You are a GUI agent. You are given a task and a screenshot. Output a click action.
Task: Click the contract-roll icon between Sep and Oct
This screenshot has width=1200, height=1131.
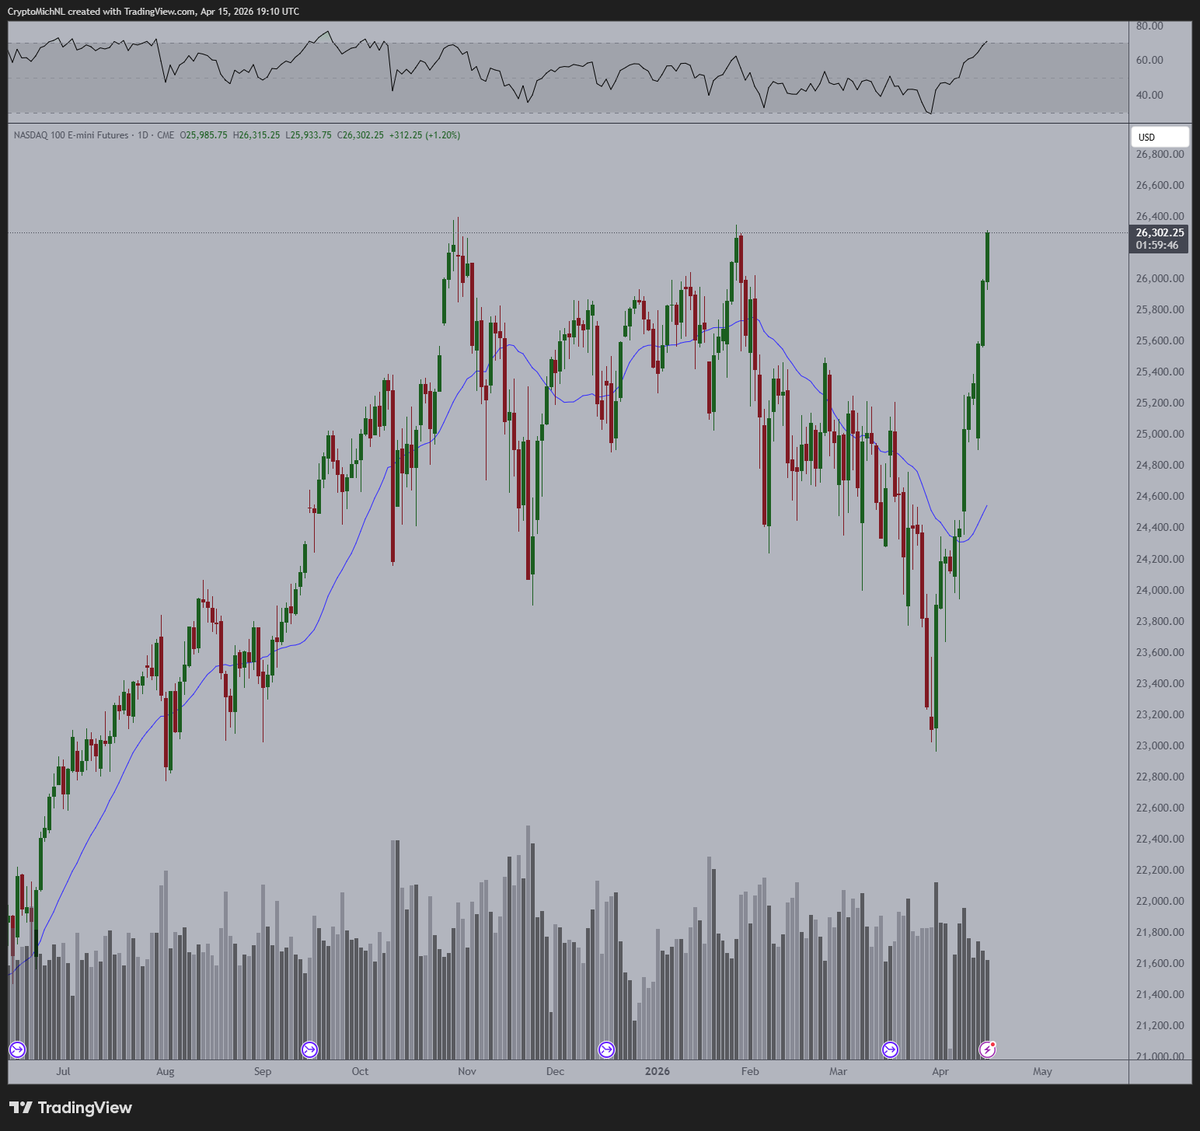pyautogui.click(x=309, y=1049)
